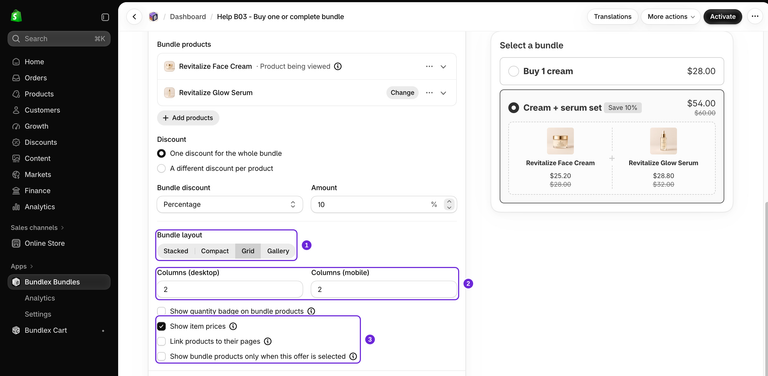
Task: Click Change button for Glow Serum
Action: 402,93
